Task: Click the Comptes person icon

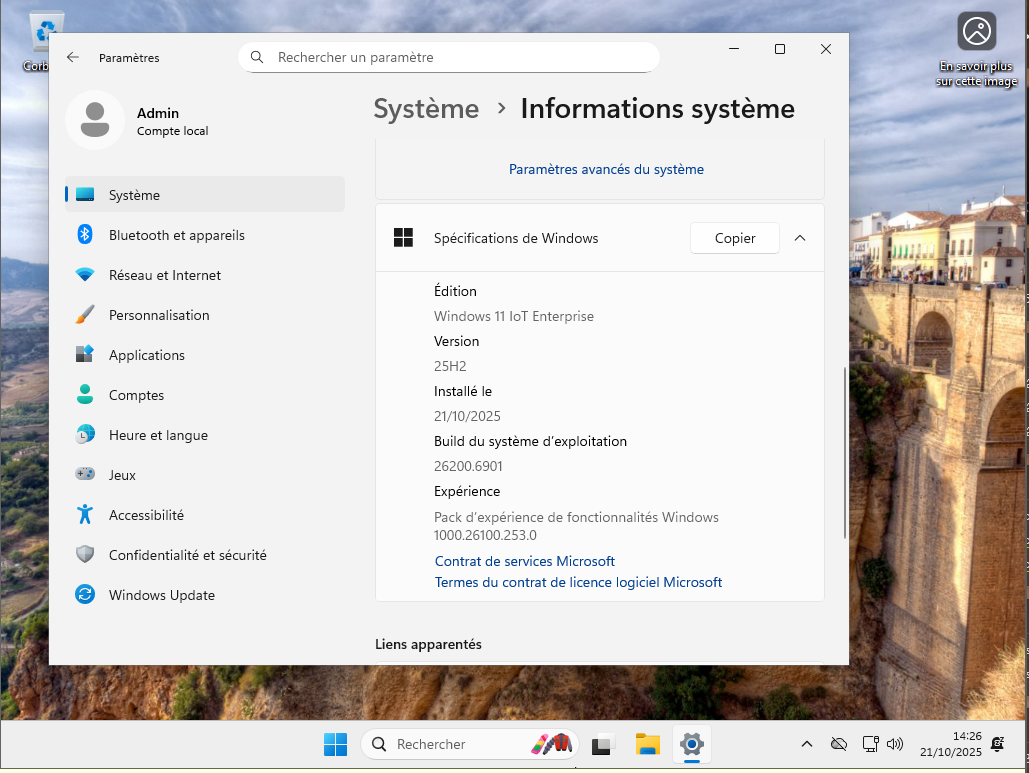Action: (85, 395)
